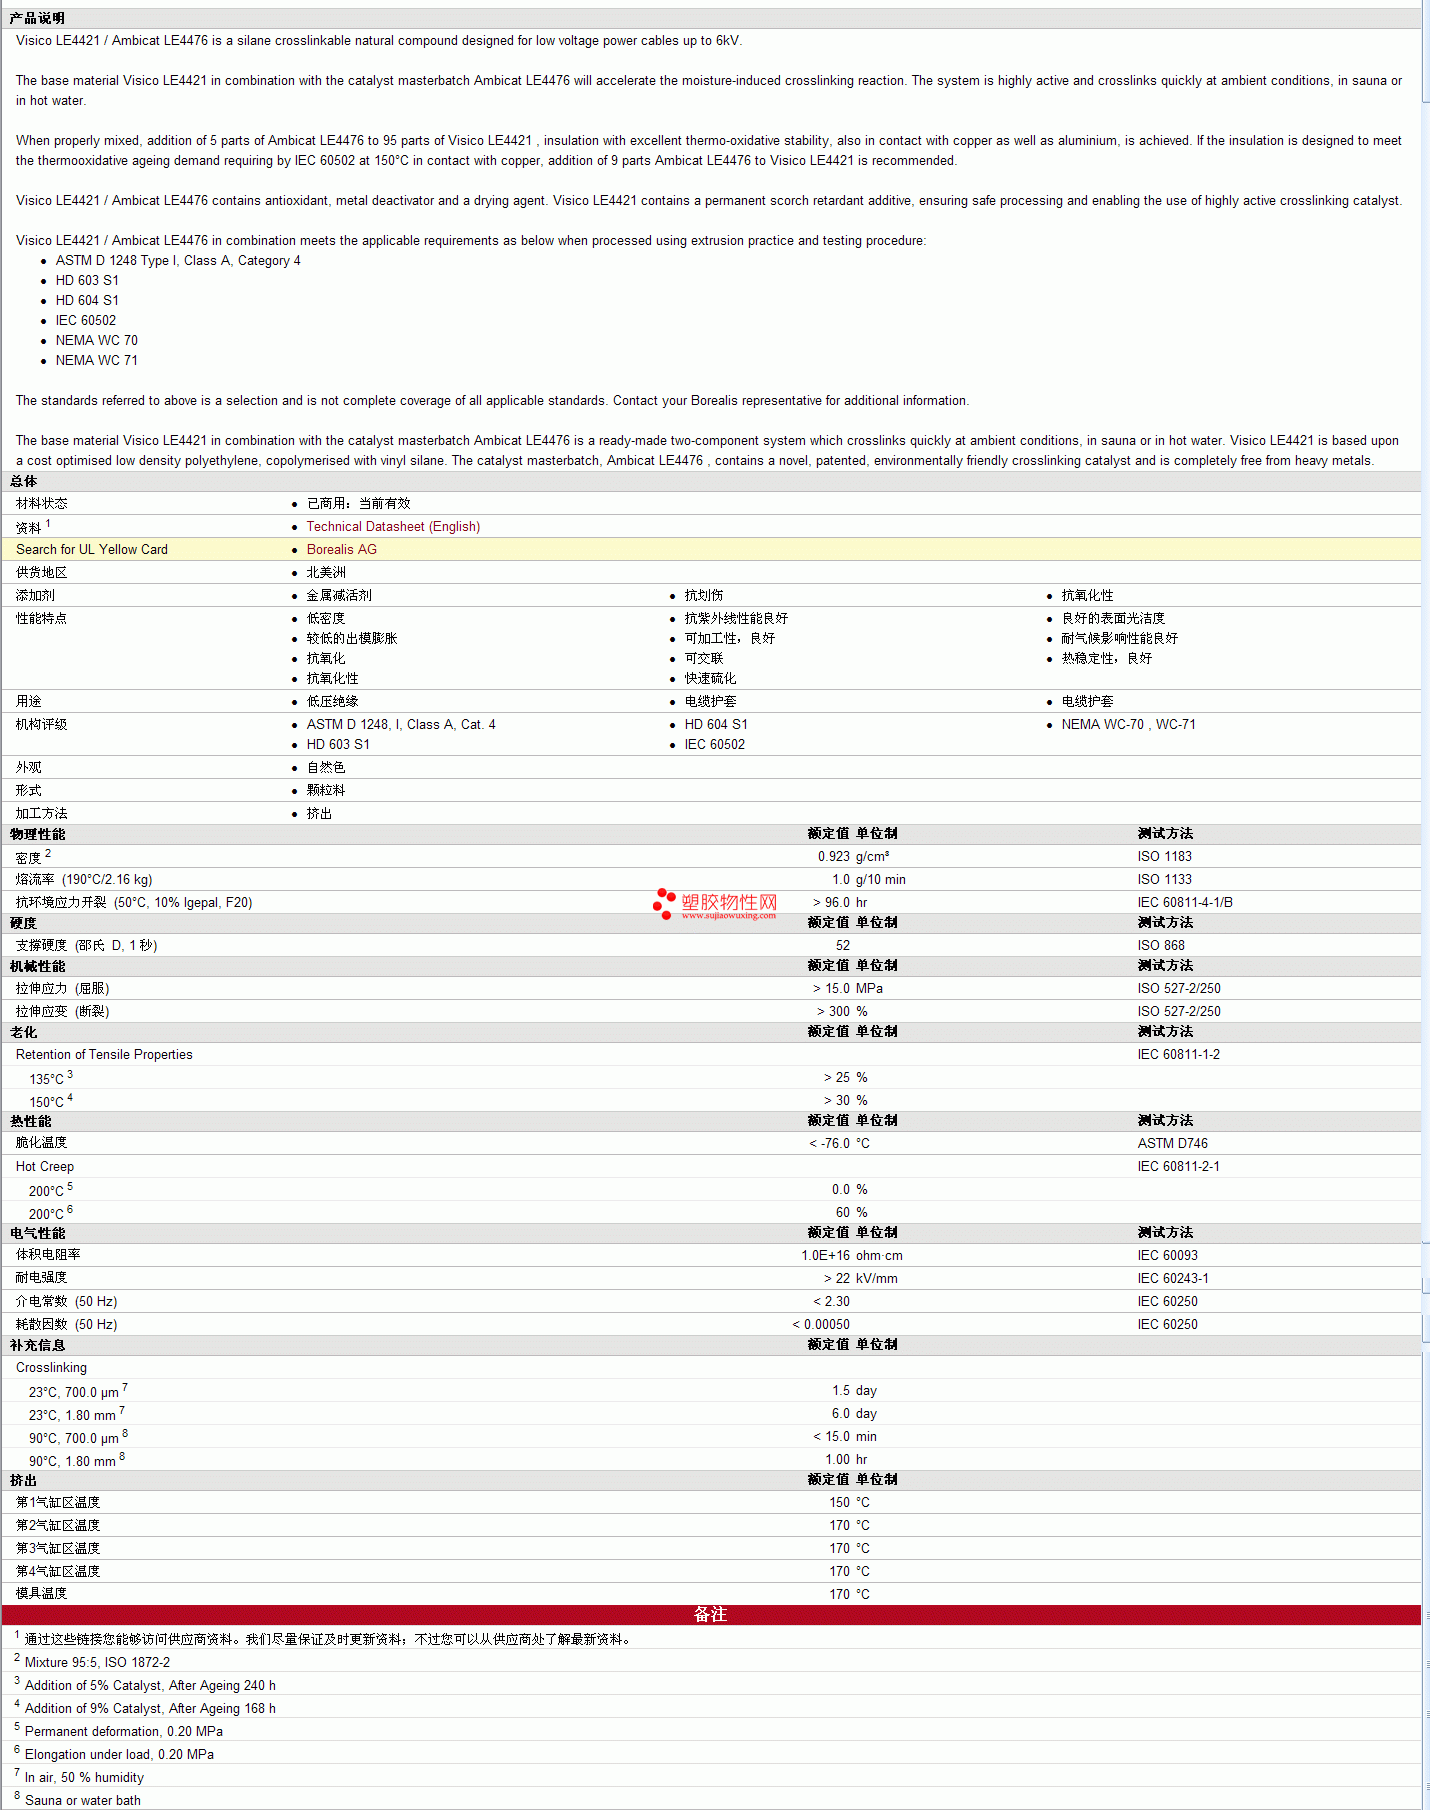Select the IEC 60811-2-1 test method
The width and height of the screenshot is (1430, 1810).
1179,1166
